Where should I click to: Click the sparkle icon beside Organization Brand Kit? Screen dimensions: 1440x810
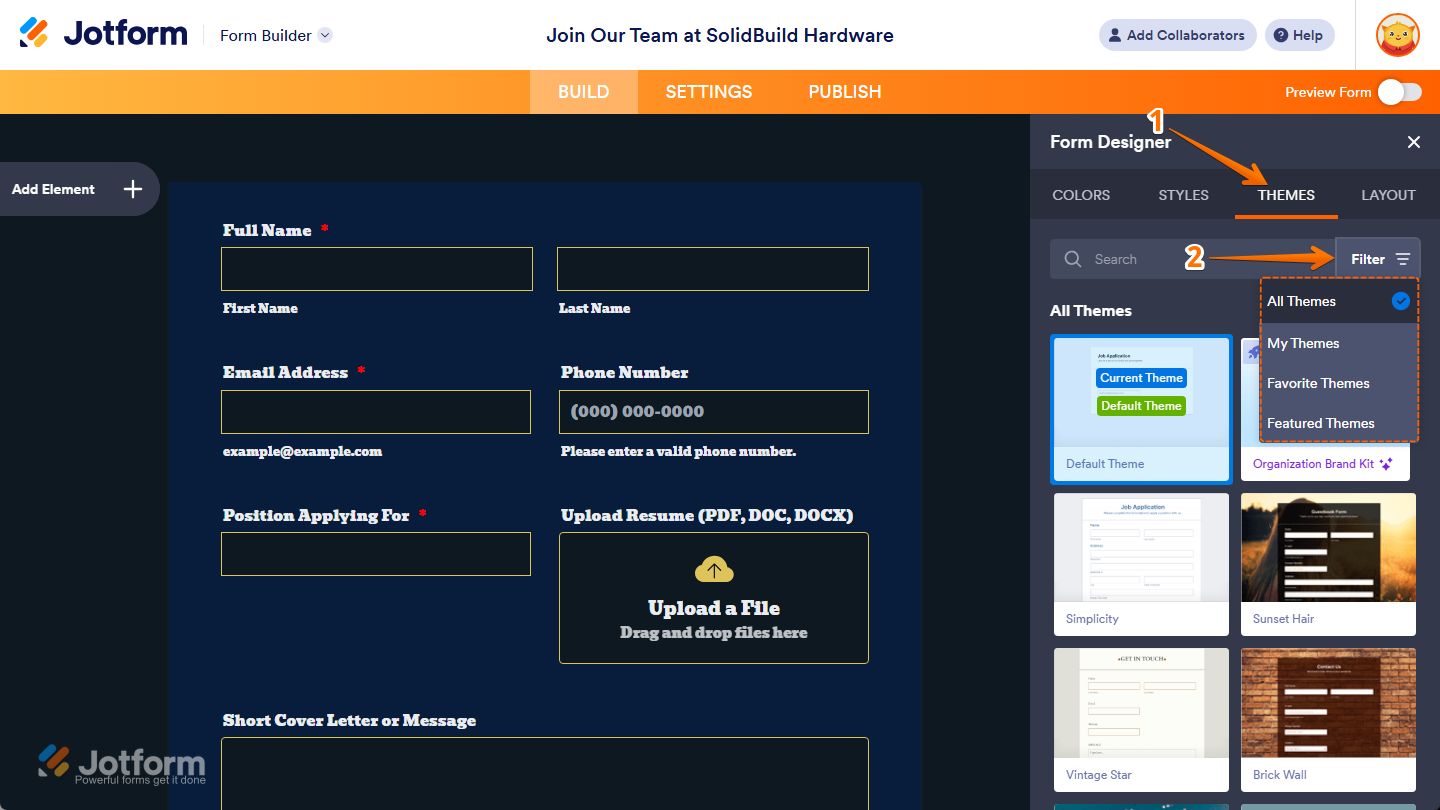[1386, 464]
